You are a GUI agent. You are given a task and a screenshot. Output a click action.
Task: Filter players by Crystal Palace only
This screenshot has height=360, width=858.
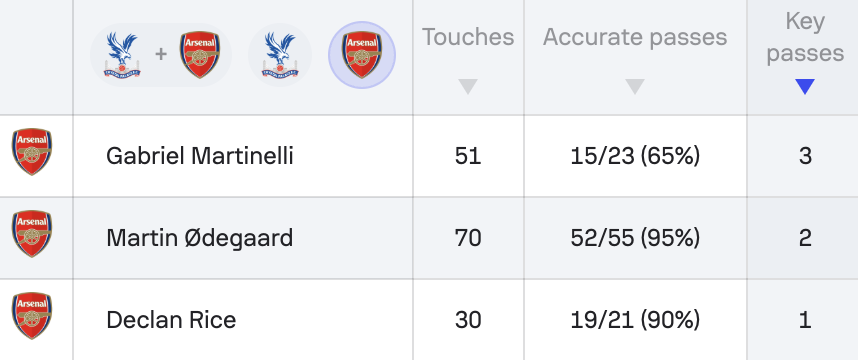280,55
